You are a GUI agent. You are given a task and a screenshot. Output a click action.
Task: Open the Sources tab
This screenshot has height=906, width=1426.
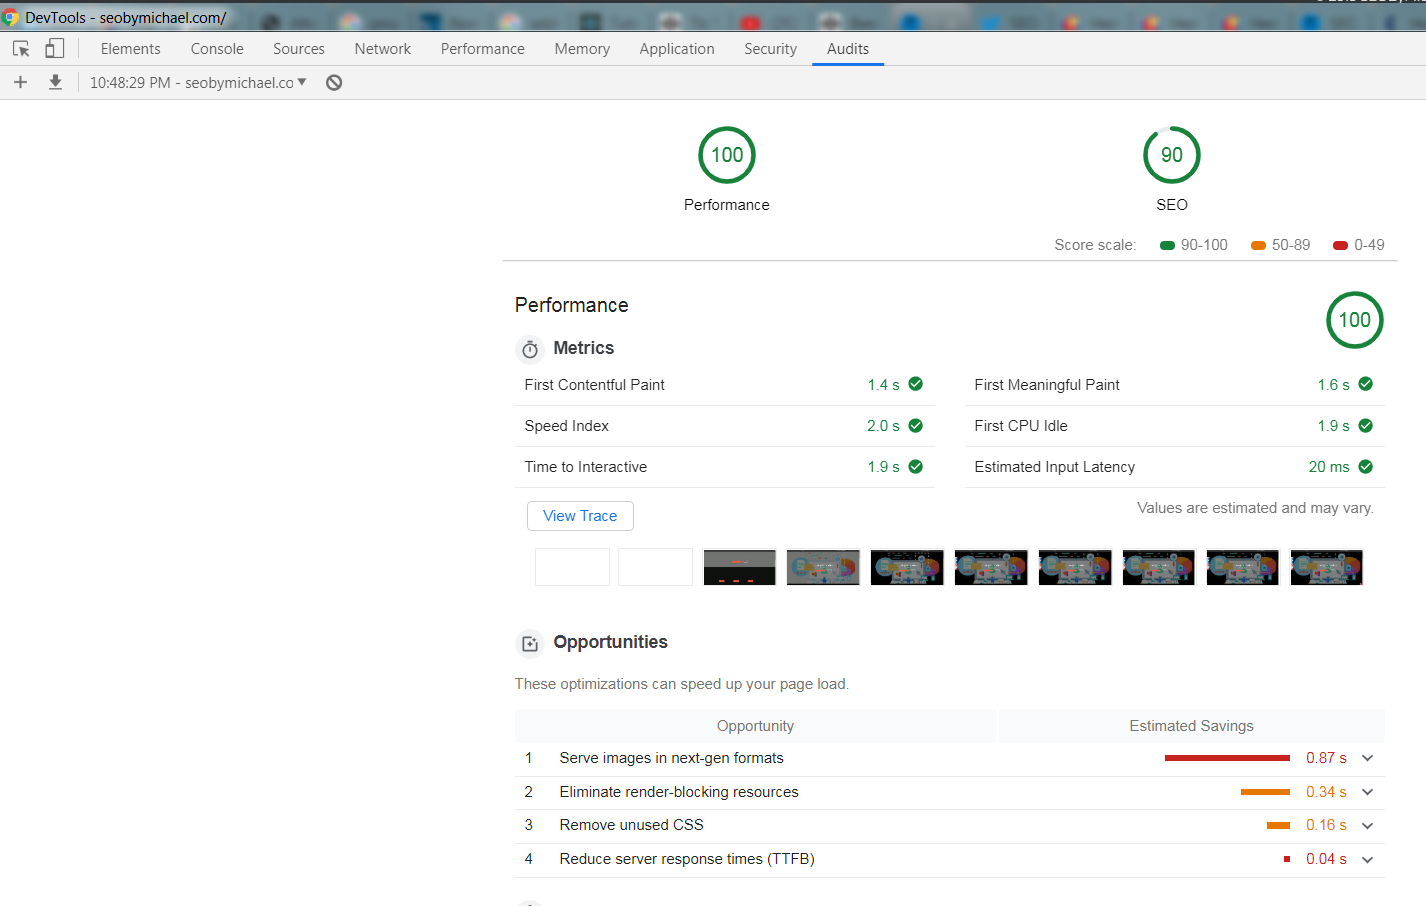(299, 48)
